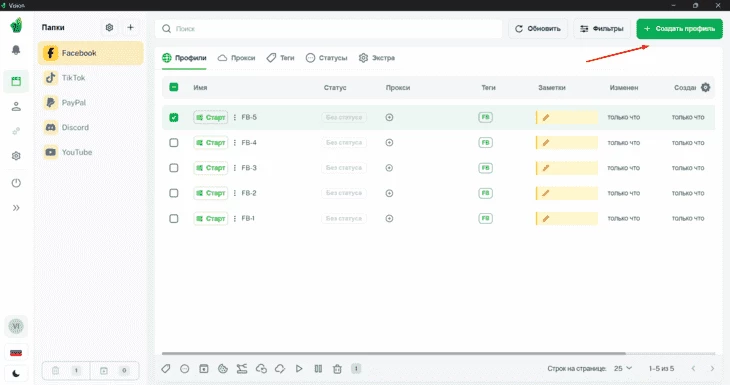Add proxy via plus icon for FB-5
Screen dimensions: 730x385
tap(389, 117)
